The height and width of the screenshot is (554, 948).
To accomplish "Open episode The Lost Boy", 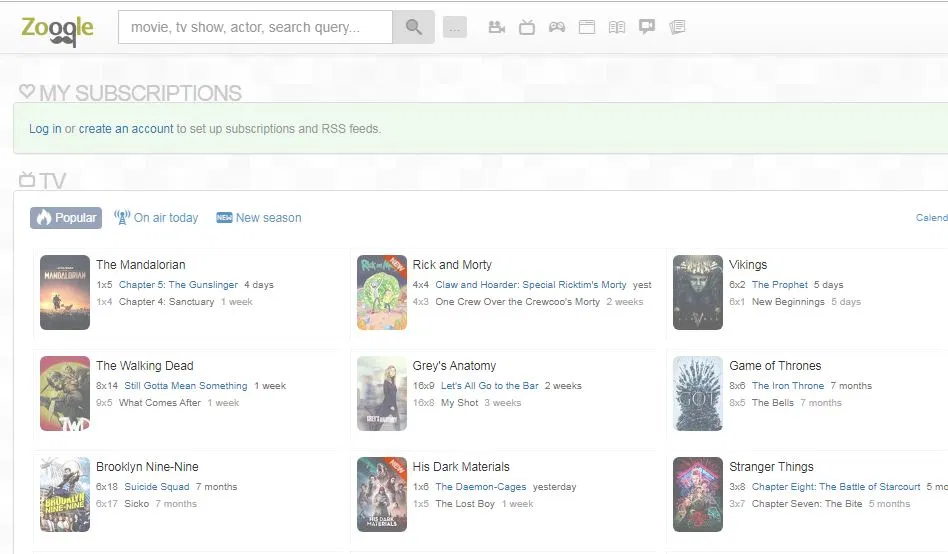I will coord(465,504).
